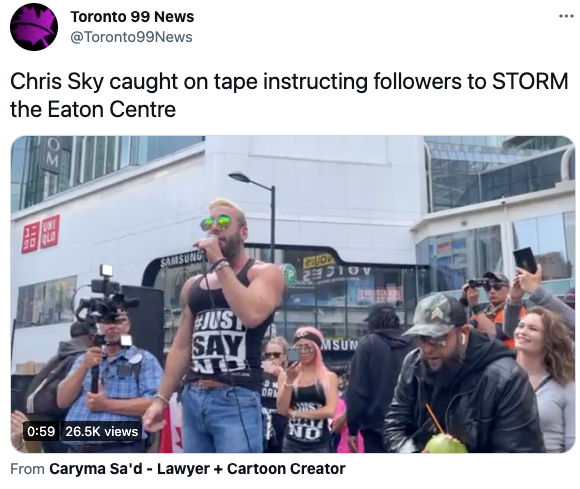Image resolution: width=580 pixels, height=489 pixels.
Task: Click the mirrored sunglasses on the speaker
Action: (218, 223)
